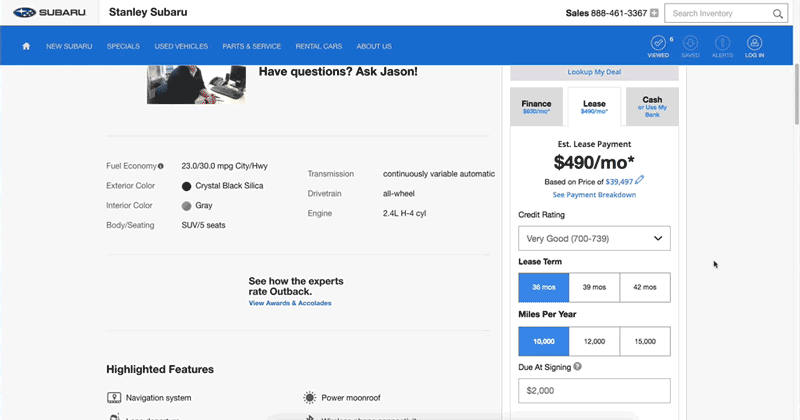Select 36 mos lease term
The width and height of the screenshot is (800, 420).
[544, 287]
